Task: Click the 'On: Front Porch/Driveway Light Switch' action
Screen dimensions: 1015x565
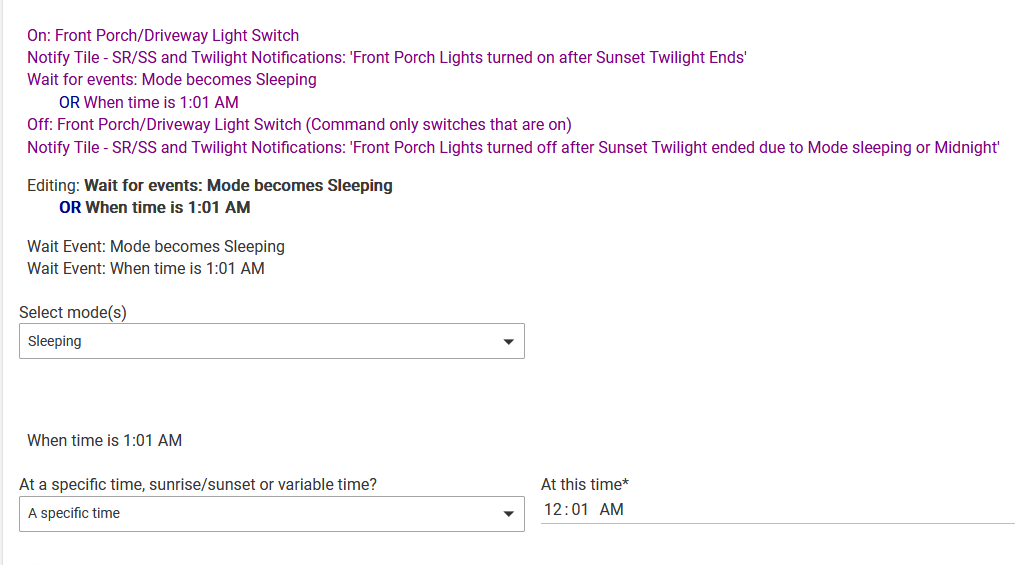Action: (163, 36)
